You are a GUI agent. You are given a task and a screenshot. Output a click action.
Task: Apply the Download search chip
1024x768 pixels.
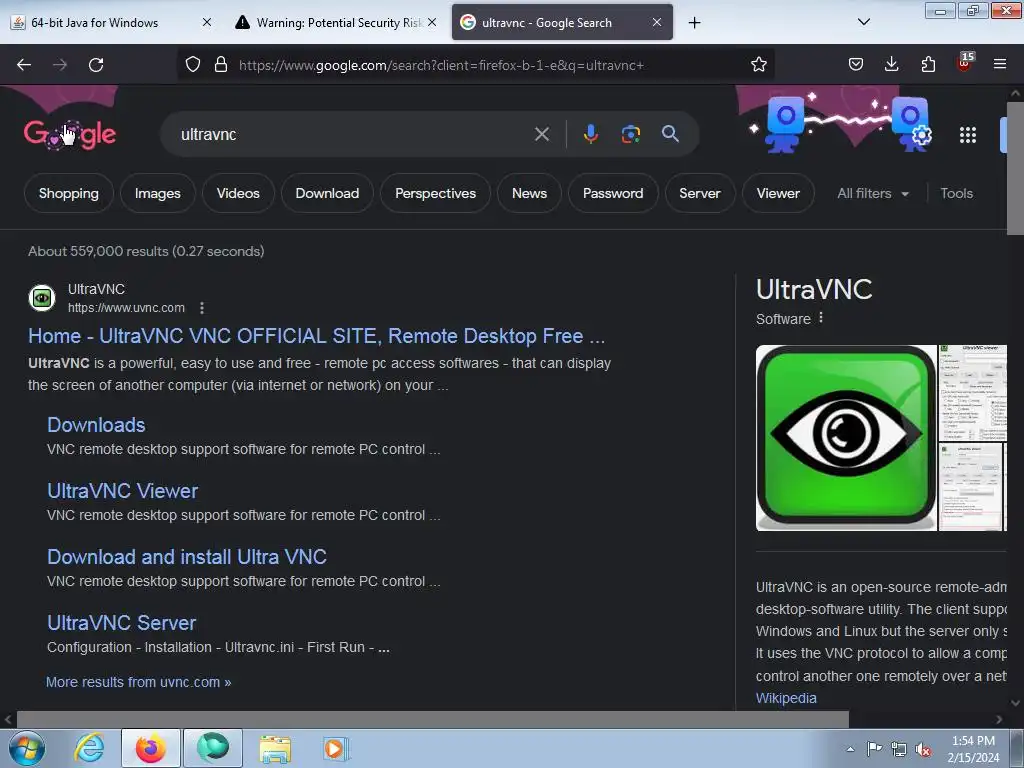pos(327,193)
